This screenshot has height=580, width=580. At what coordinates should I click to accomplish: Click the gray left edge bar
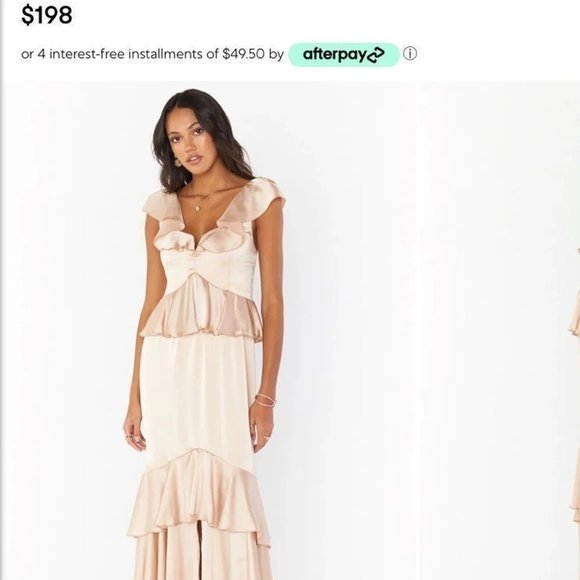point(1,290)
